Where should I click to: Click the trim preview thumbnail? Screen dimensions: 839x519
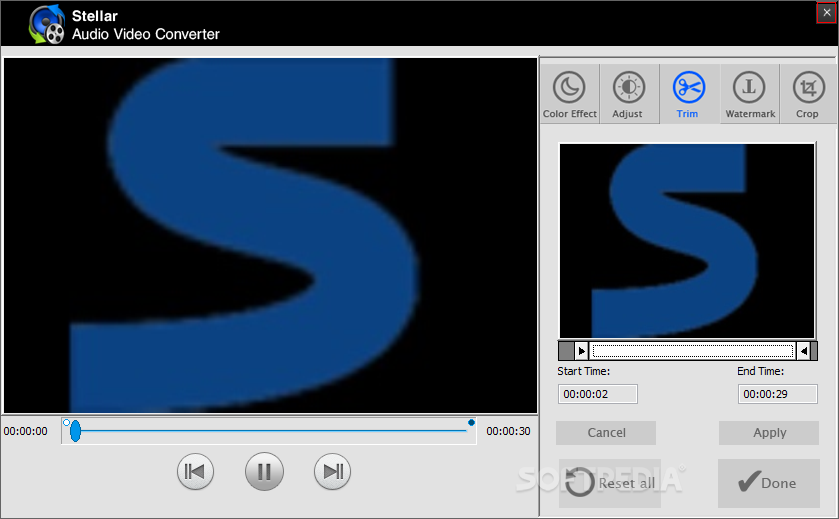pos(687,241)
